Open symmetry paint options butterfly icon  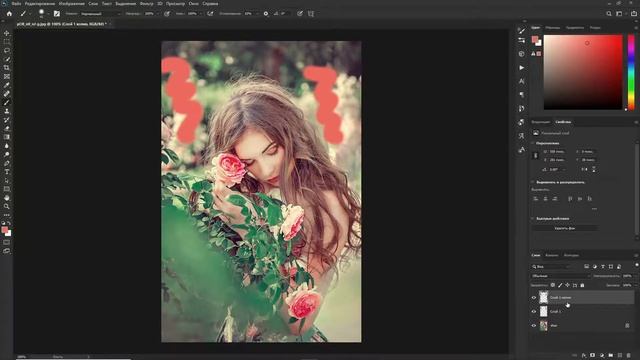311,13
